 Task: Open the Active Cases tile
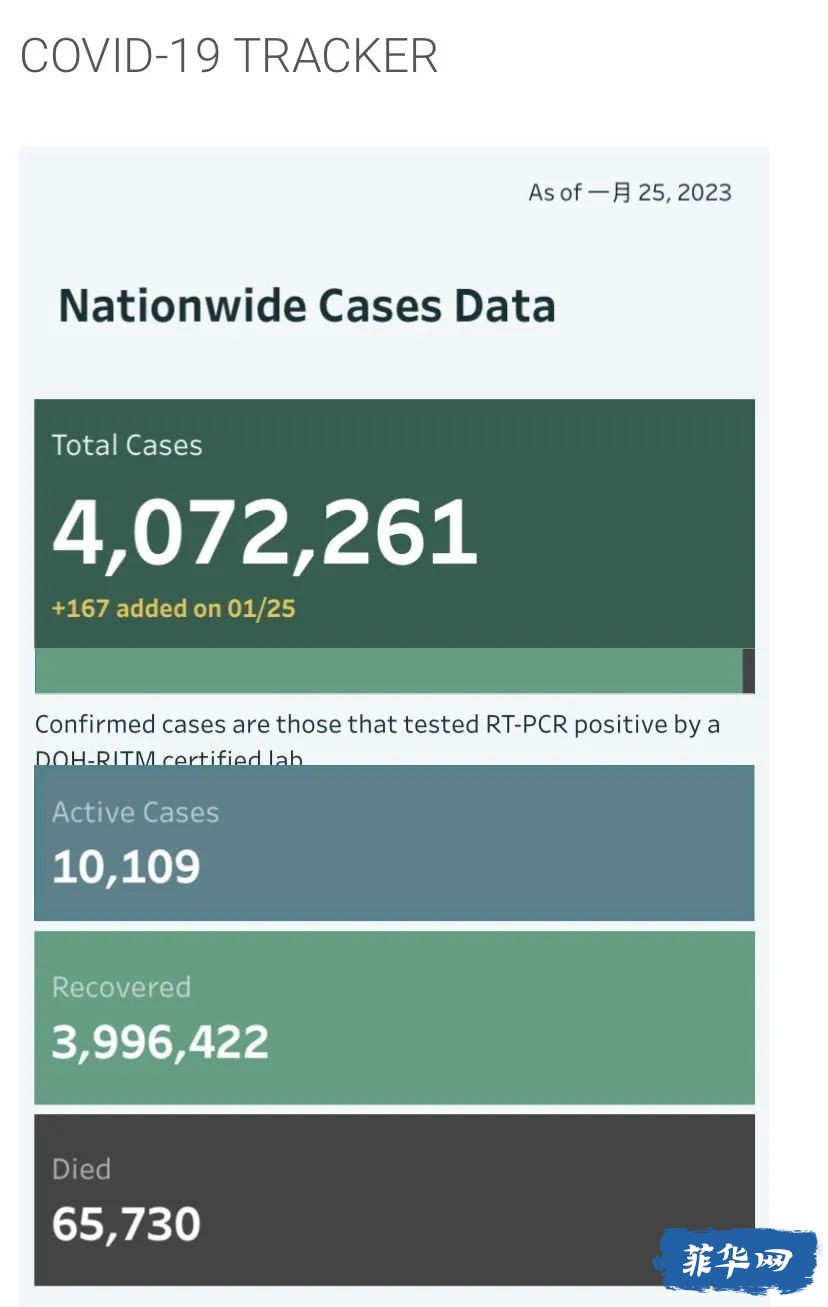pyautogui.click(x=394, y=842)
